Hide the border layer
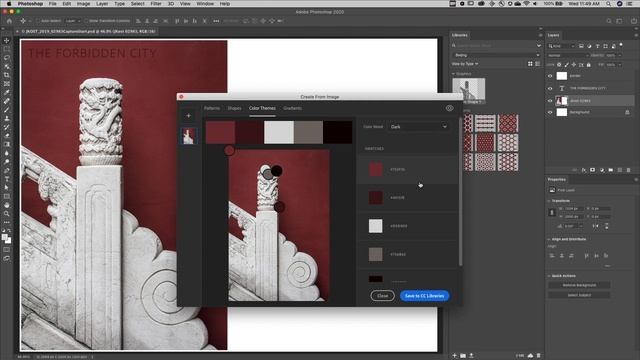The image size is (640, 360). coord(550,76)
